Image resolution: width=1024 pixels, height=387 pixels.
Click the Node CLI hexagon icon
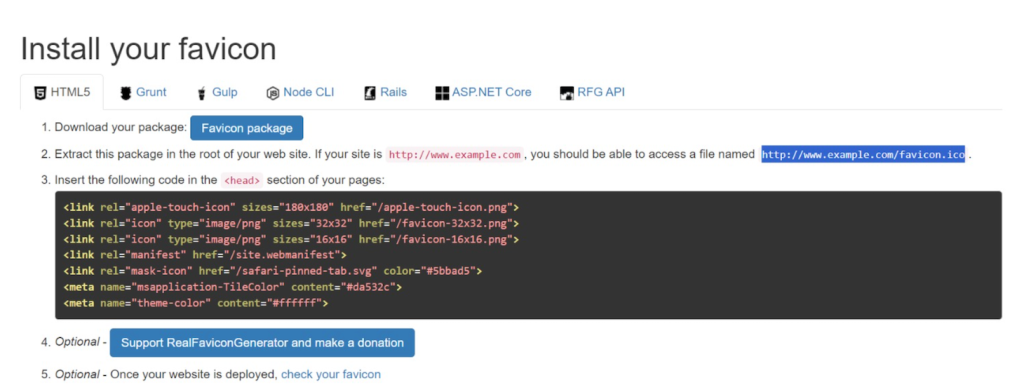[273, 93]
